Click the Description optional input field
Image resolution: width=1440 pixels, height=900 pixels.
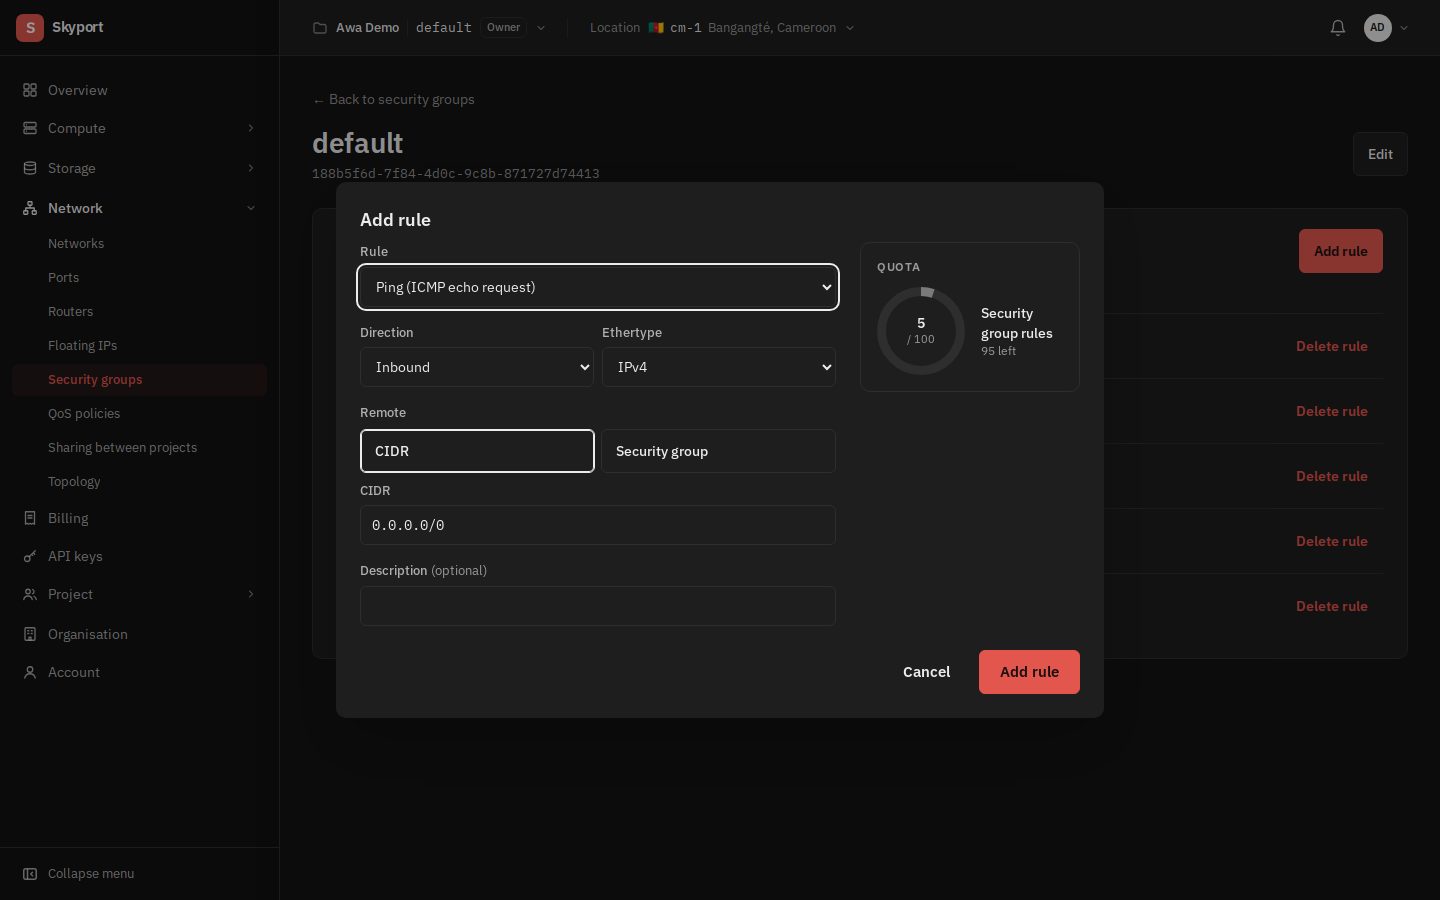point(598,606)
